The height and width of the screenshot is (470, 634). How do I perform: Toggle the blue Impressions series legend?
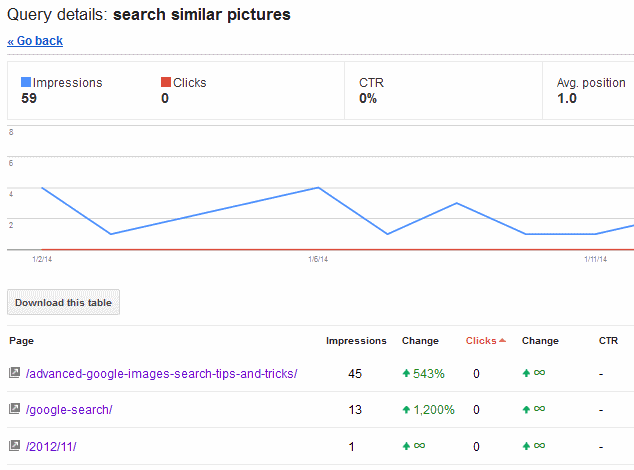62,83
